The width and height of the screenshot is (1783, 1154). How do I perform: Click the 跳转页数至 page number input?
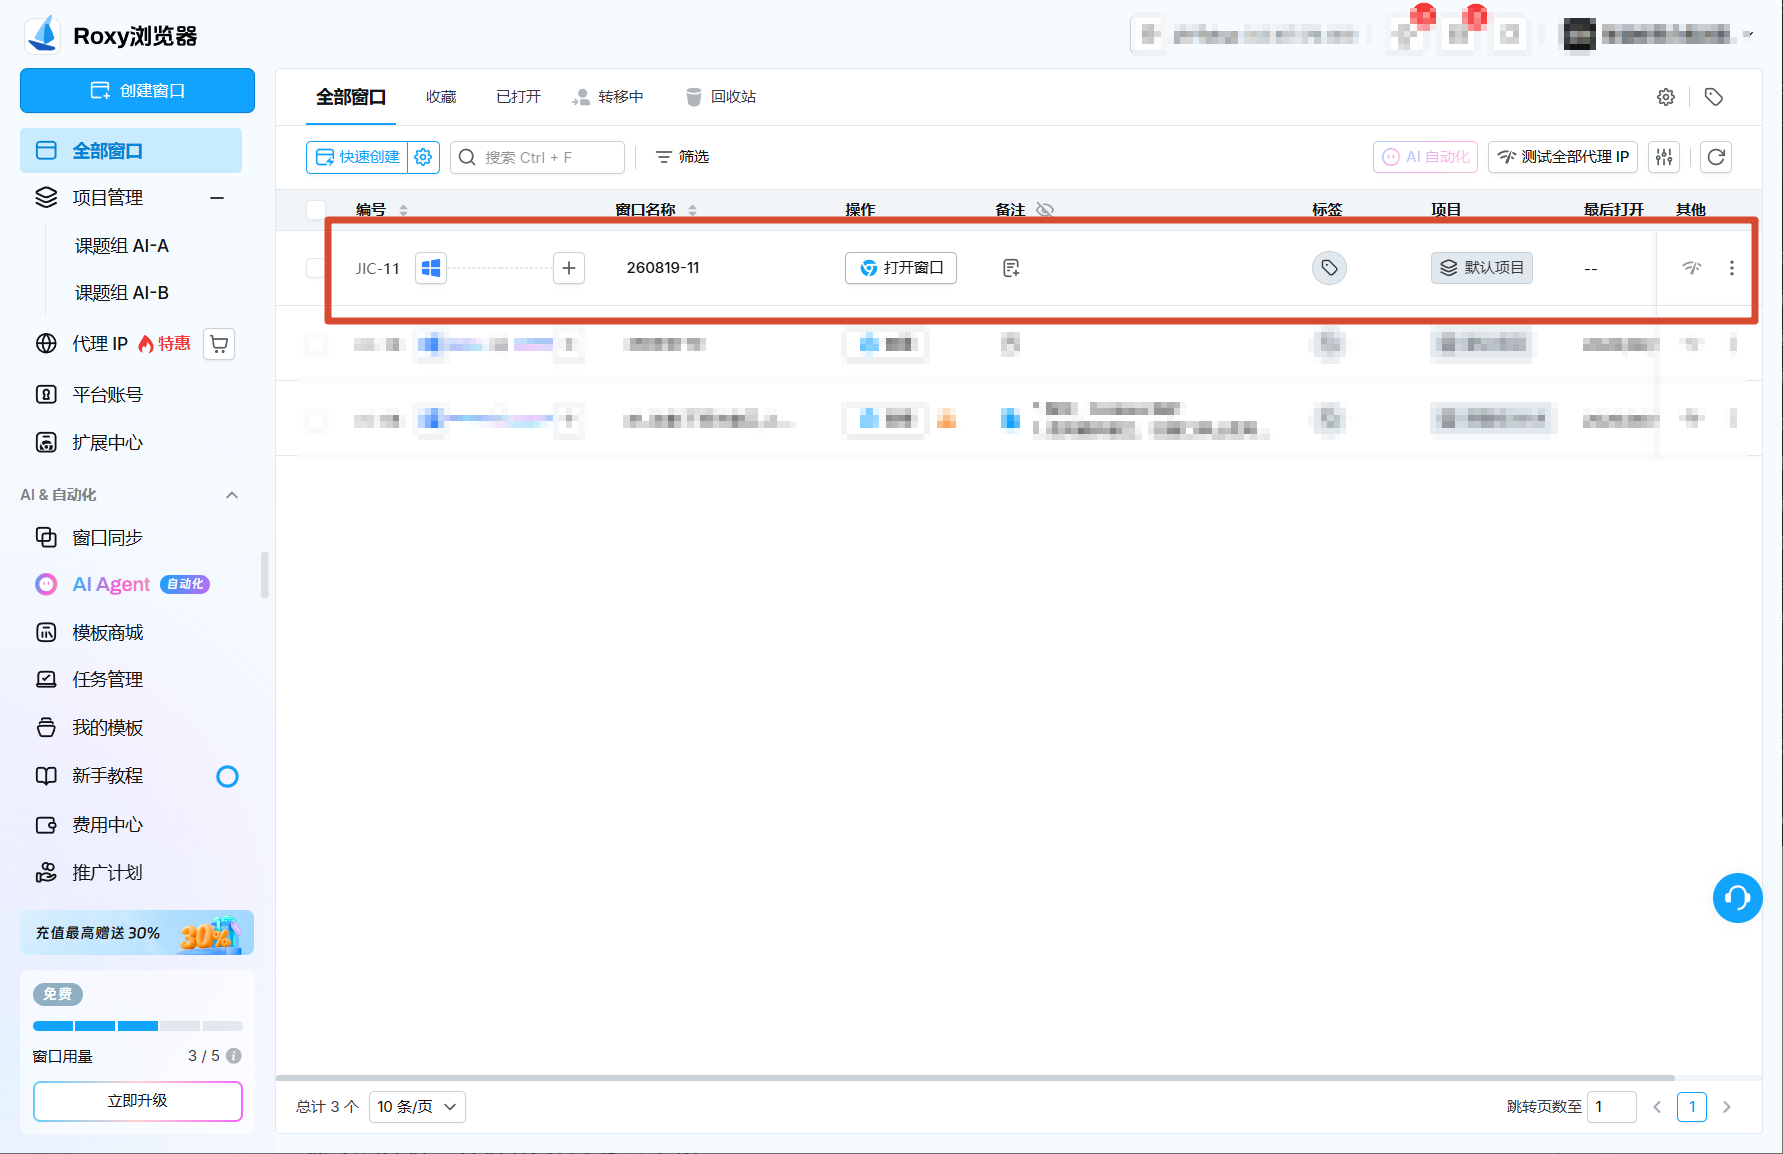[x=1612, y=1107]
